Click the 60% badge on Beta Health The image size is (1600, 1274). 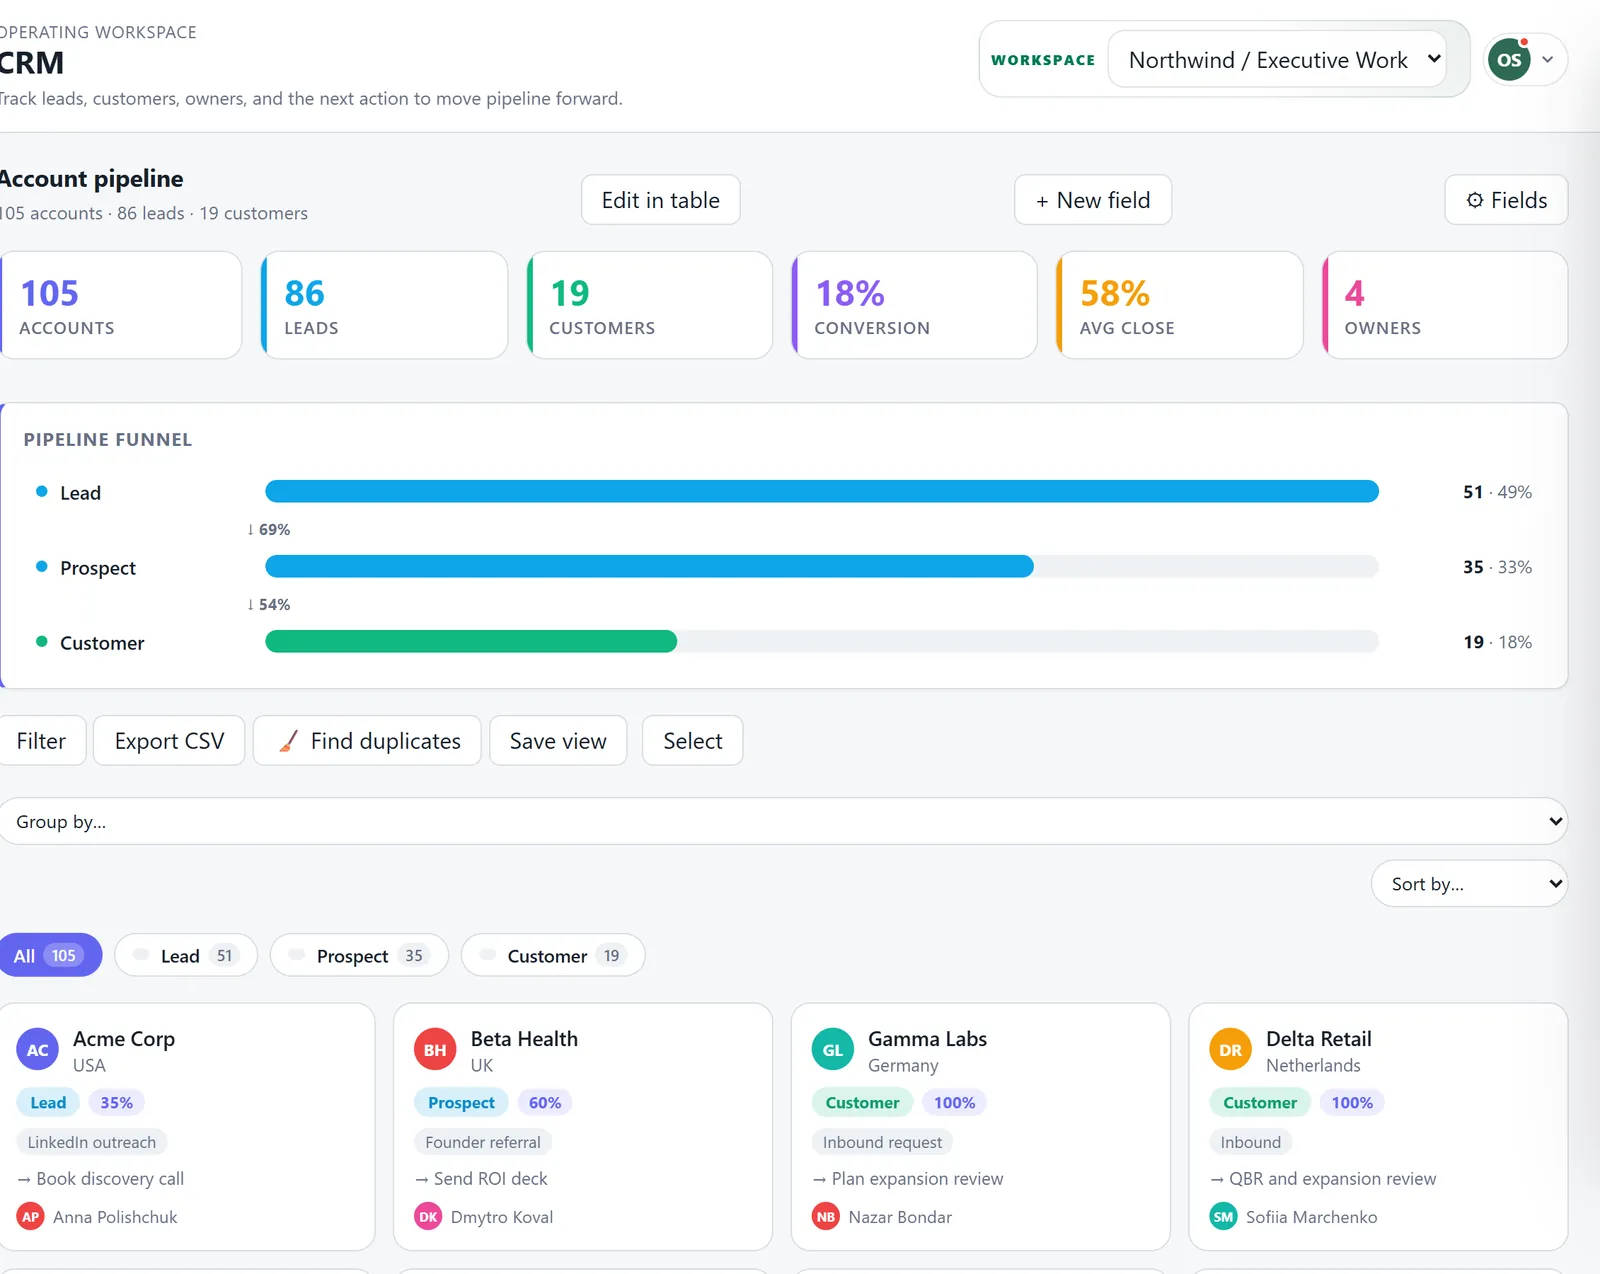coord(545,1103)
